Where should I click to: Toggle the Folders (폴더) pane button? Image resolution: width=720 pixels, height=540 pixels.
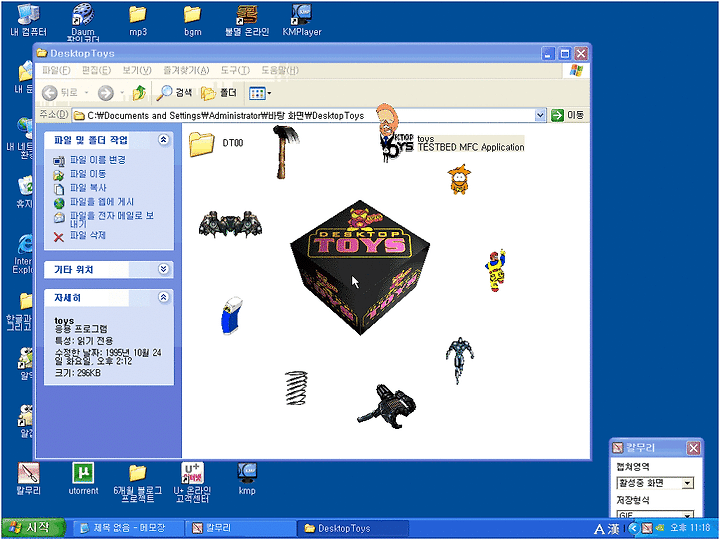tap(219, 93)
